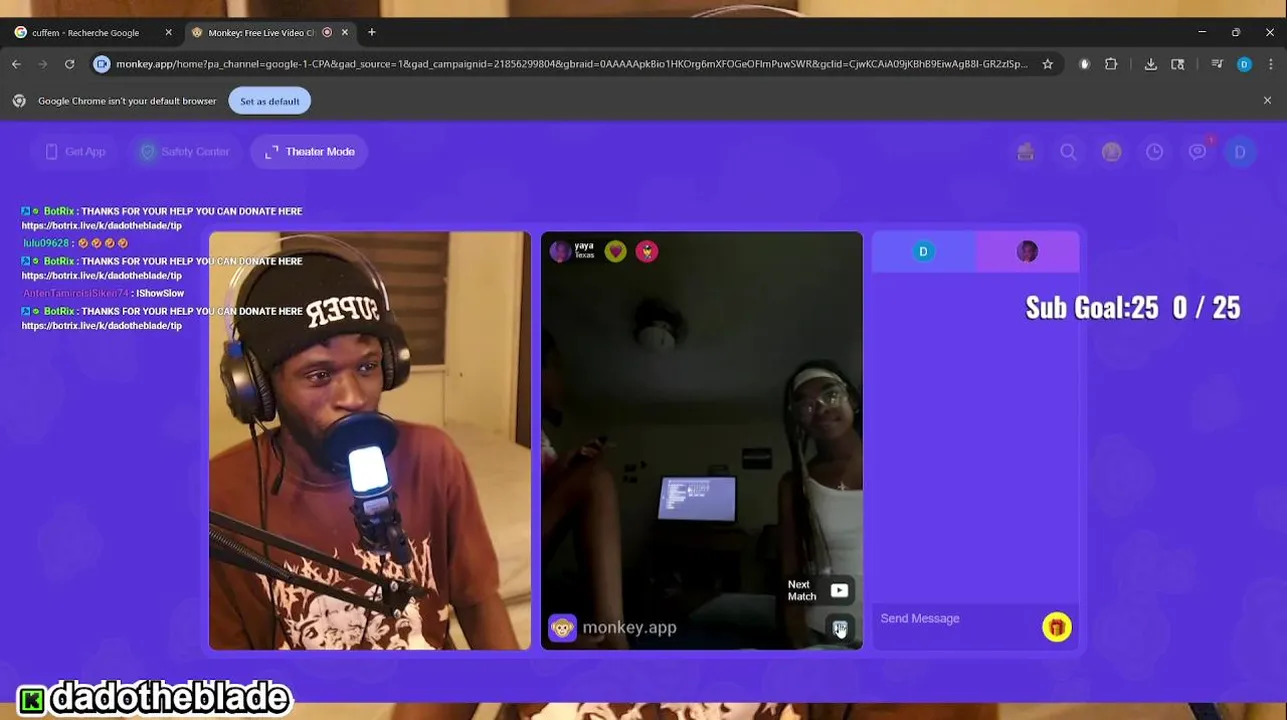
Task: Set Chrome as default browser
Action: pyautogui.click(x=269, y=101)
